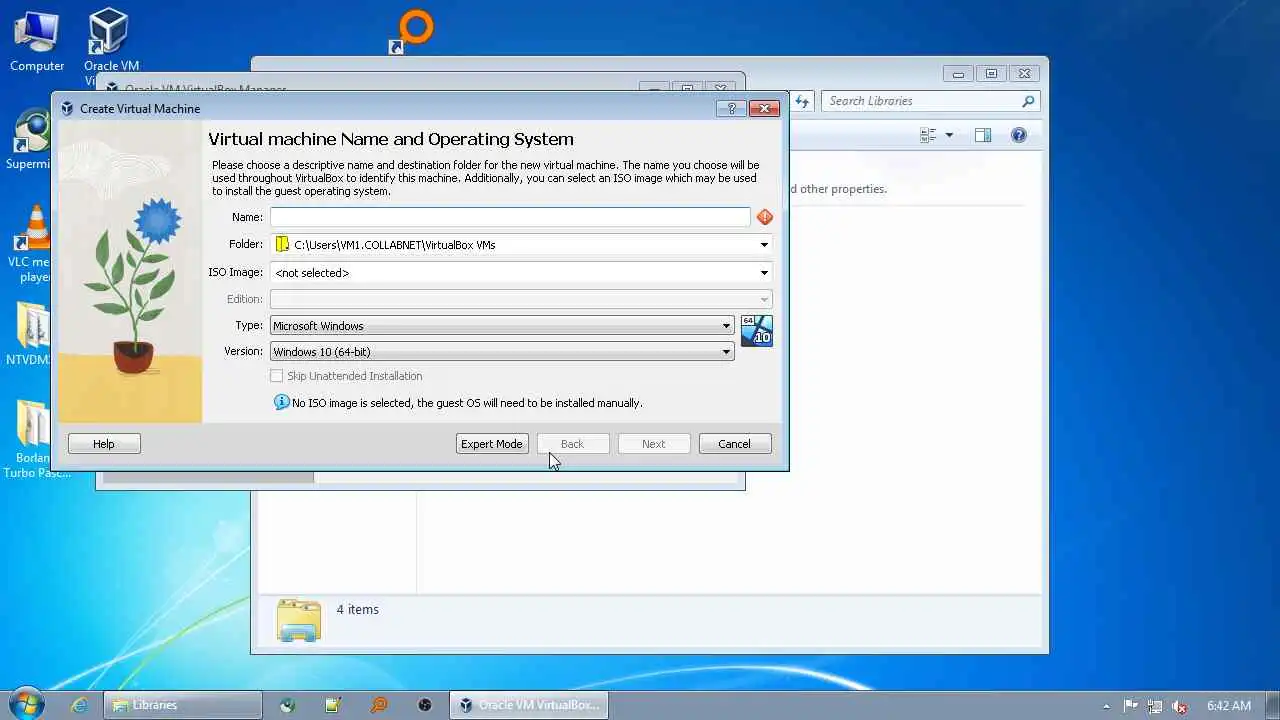Click the Libraries folder icon in details pane
Image resolution: width=1280 pixels, height=720 pixels.
click(x=298, y=620)
